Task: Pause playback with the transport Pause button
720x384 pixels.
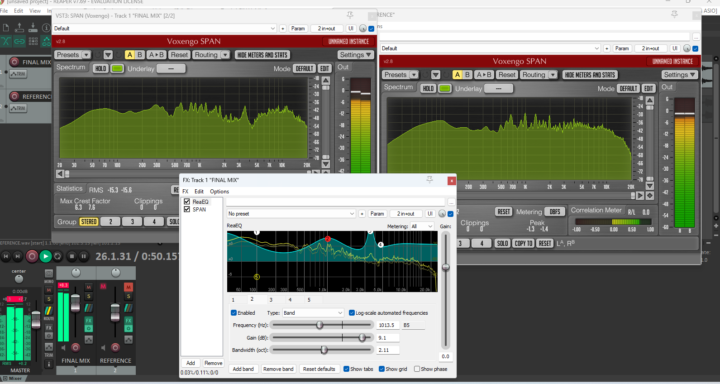Action: point(84,256)
